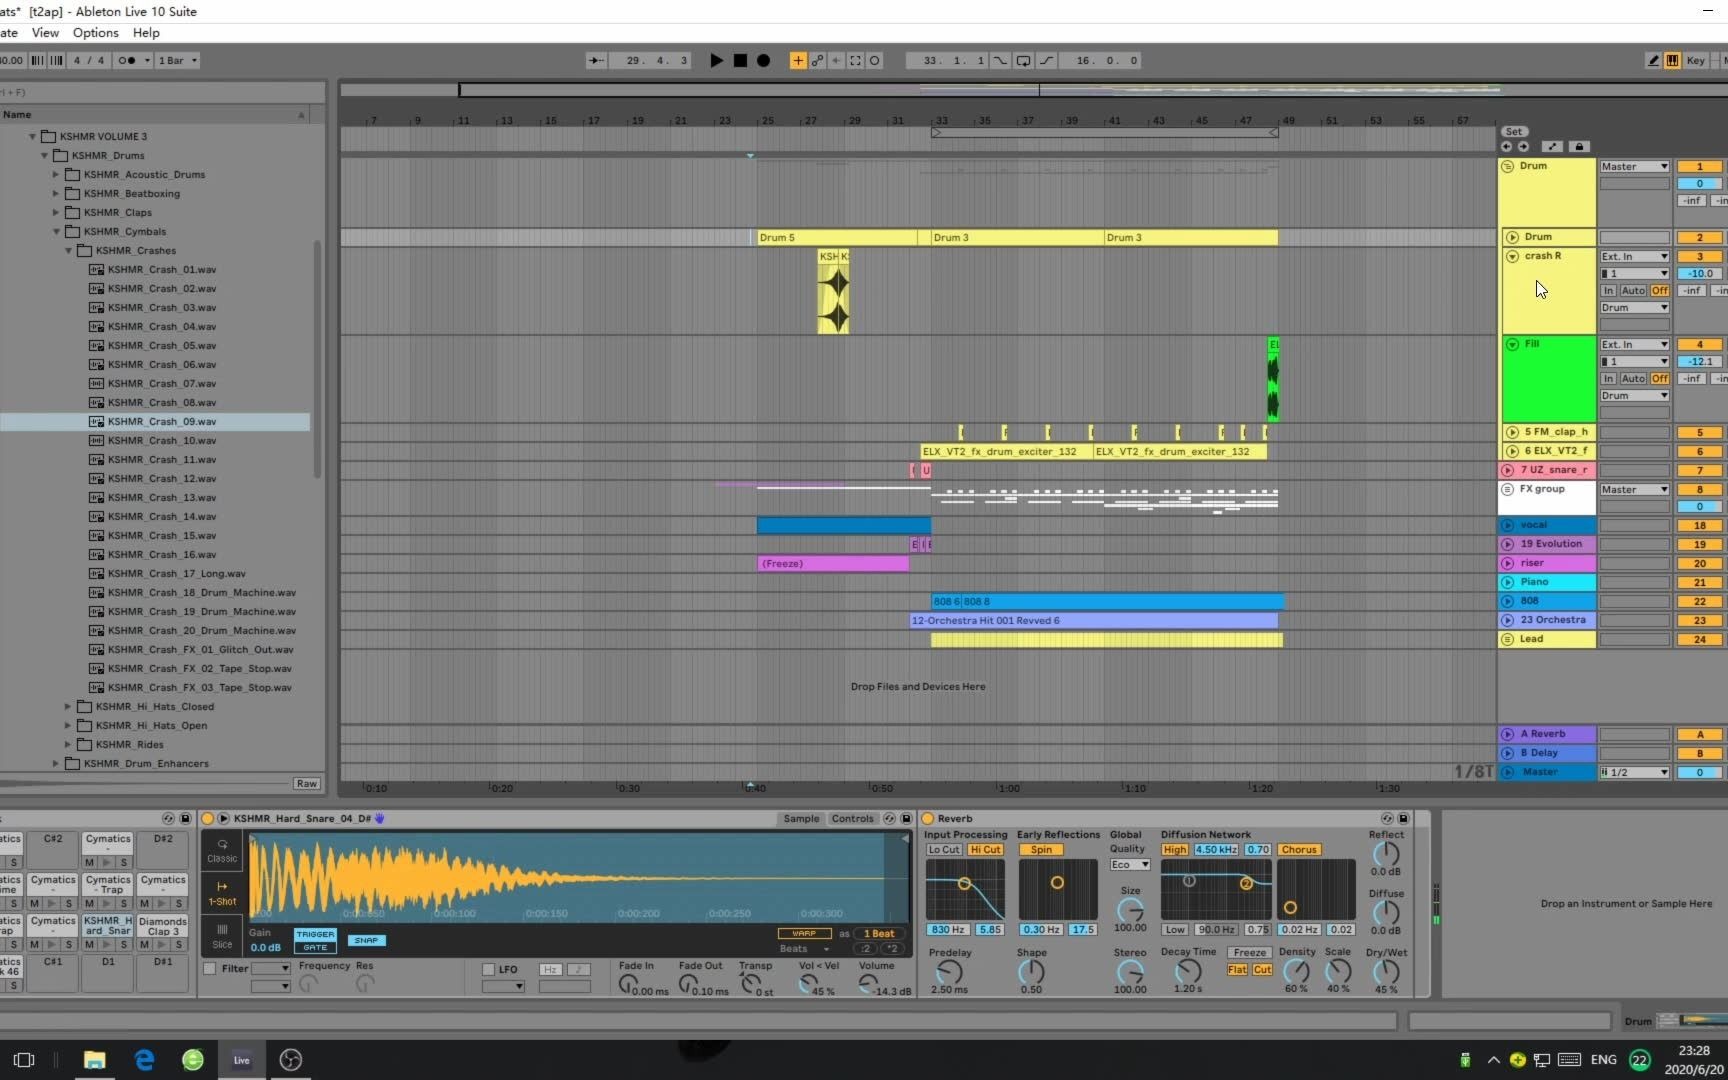Toggle Automation Arm icon

click(817, 60)
